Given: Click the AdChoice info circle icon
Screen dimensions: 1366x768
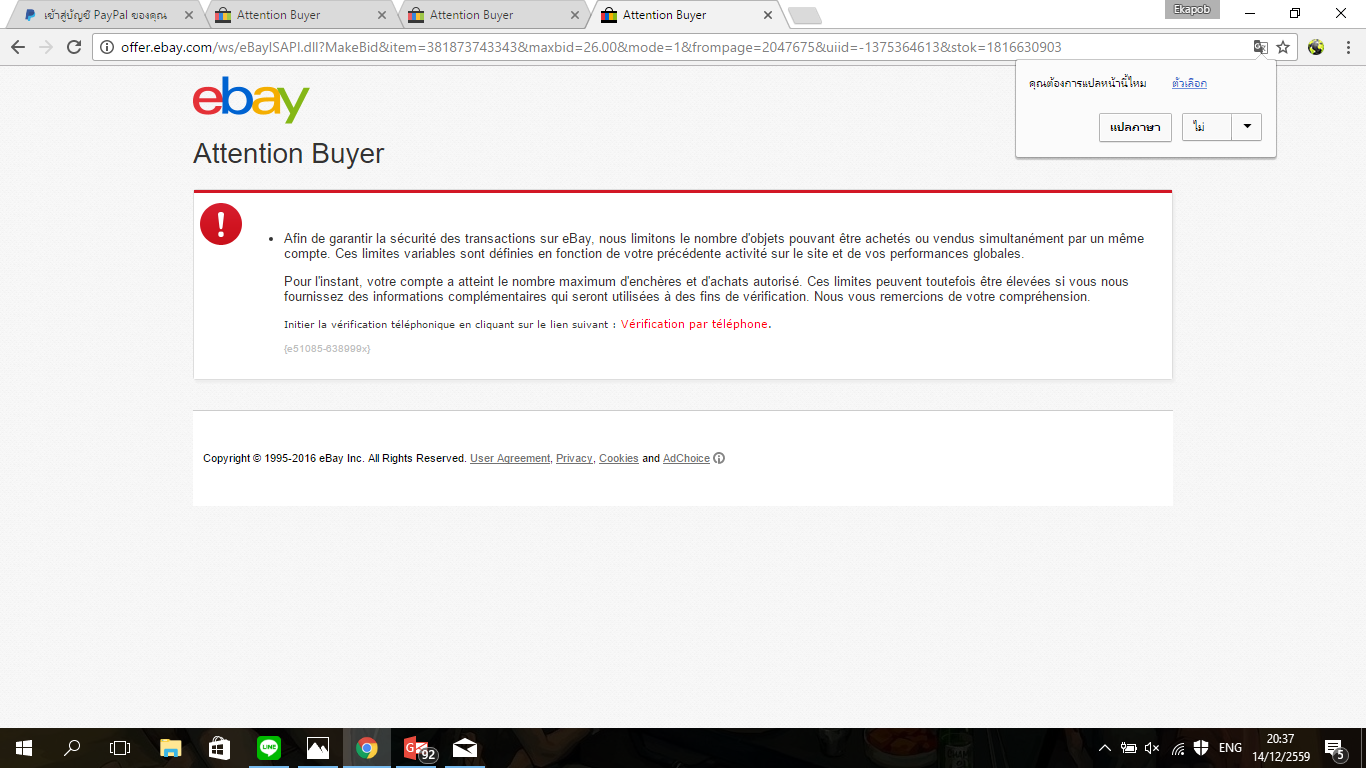Looking at the screenshot, I should [x=719, y=459].
